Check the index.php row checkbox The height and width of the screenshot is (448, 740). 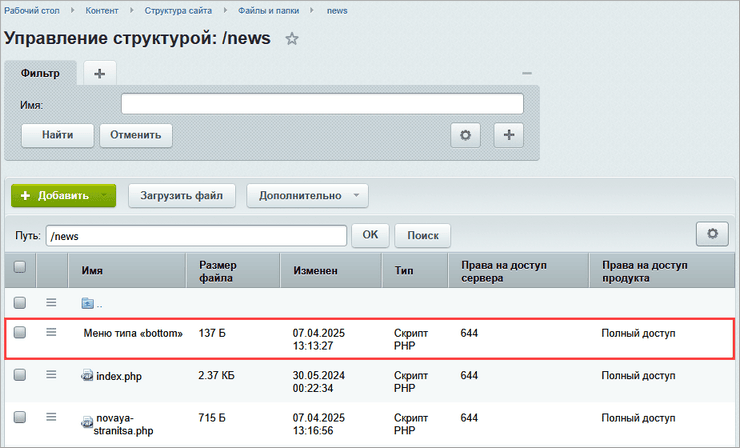click(x=20, y=375)
